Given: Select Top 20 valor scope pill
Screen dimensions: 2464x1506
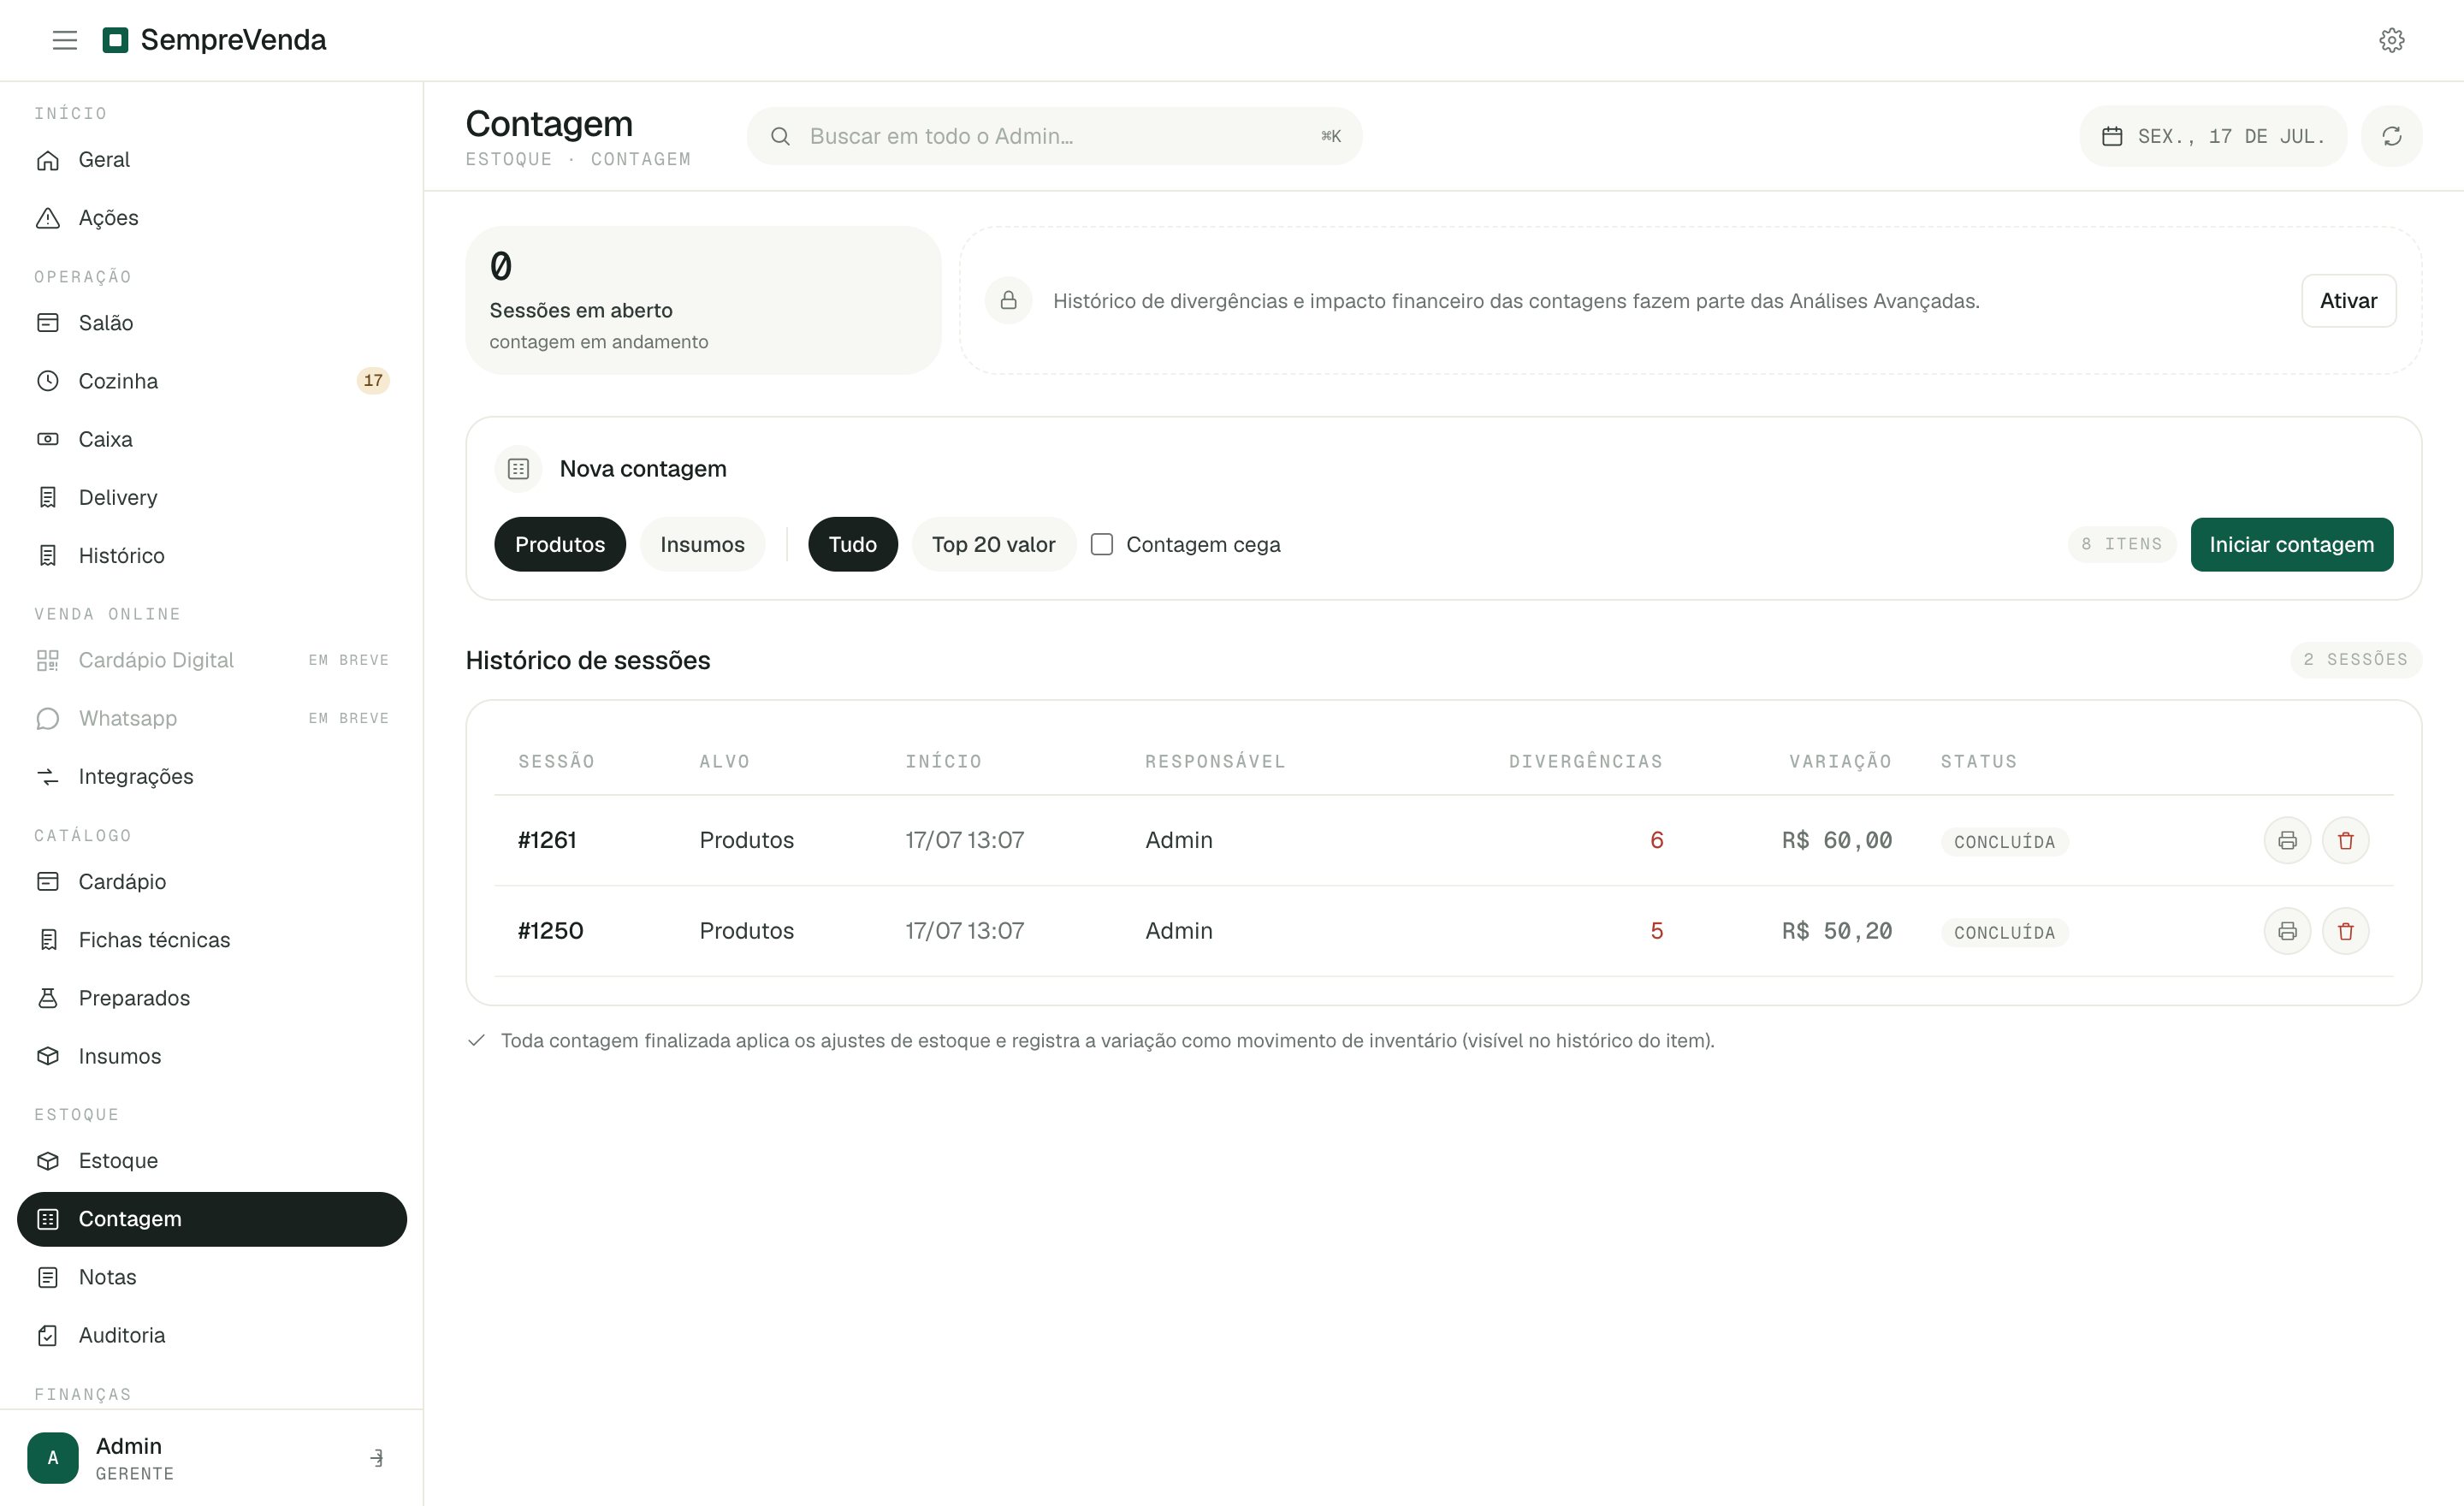Looking at the screenshot, I should pyautogui.click(x=993, y=544).
